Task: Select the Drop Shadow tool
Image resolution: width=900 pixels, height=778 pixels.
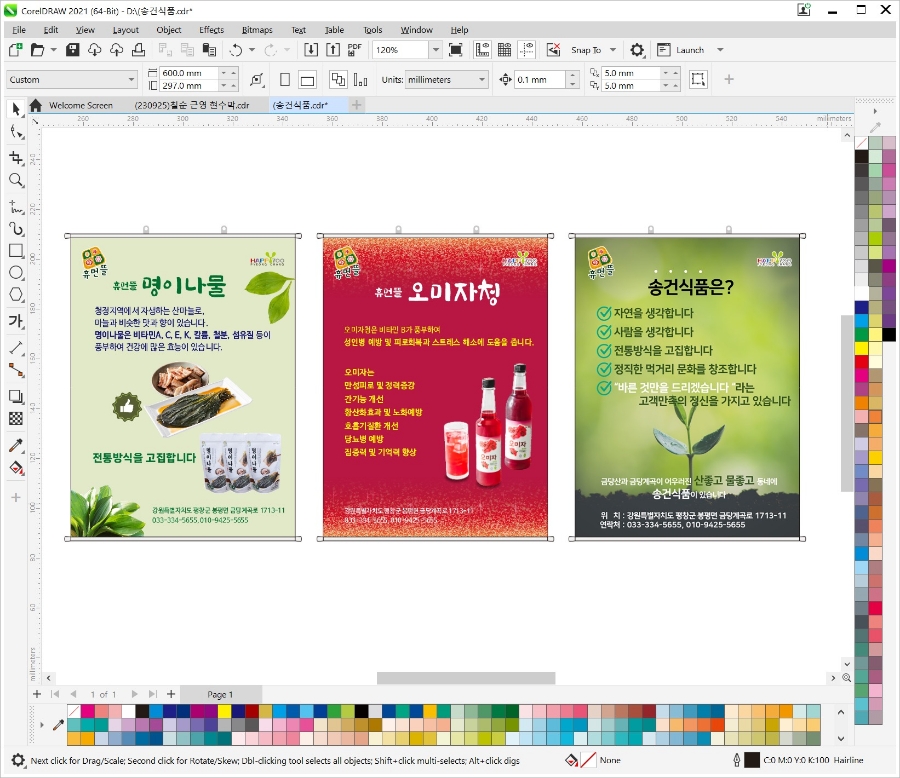Action: (x=16, y=397)
